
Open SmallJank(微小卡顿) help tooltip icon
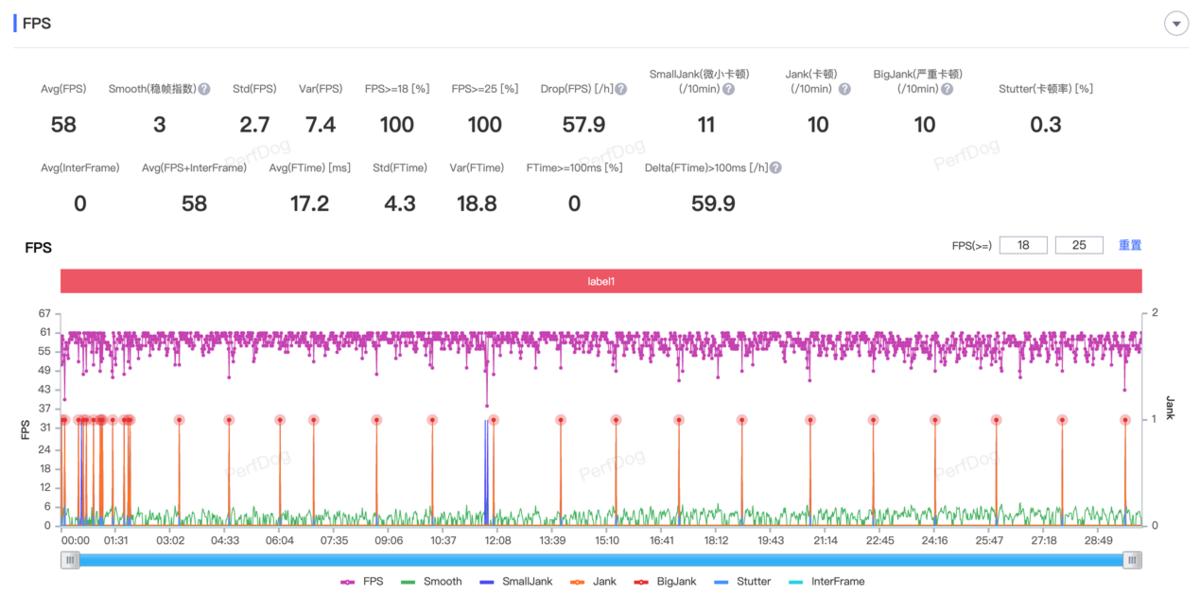tap(729, 89)
